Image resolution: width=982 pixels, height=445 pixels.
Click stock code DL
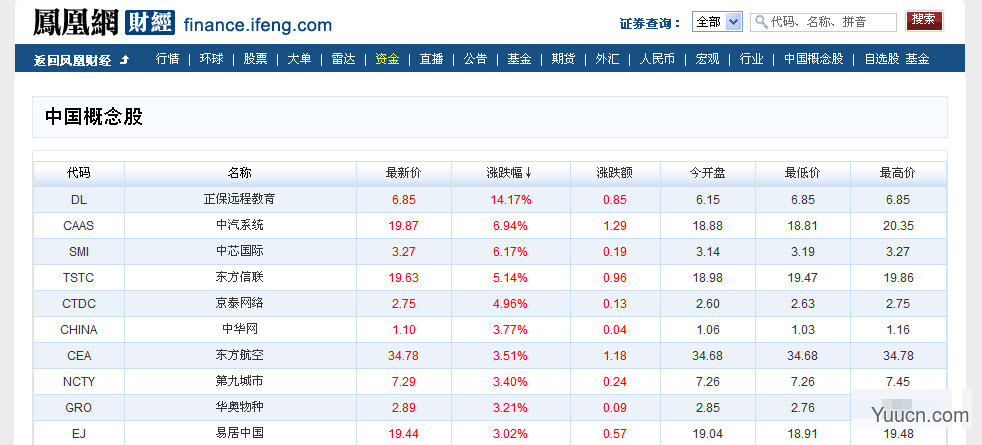click(79, 200)
